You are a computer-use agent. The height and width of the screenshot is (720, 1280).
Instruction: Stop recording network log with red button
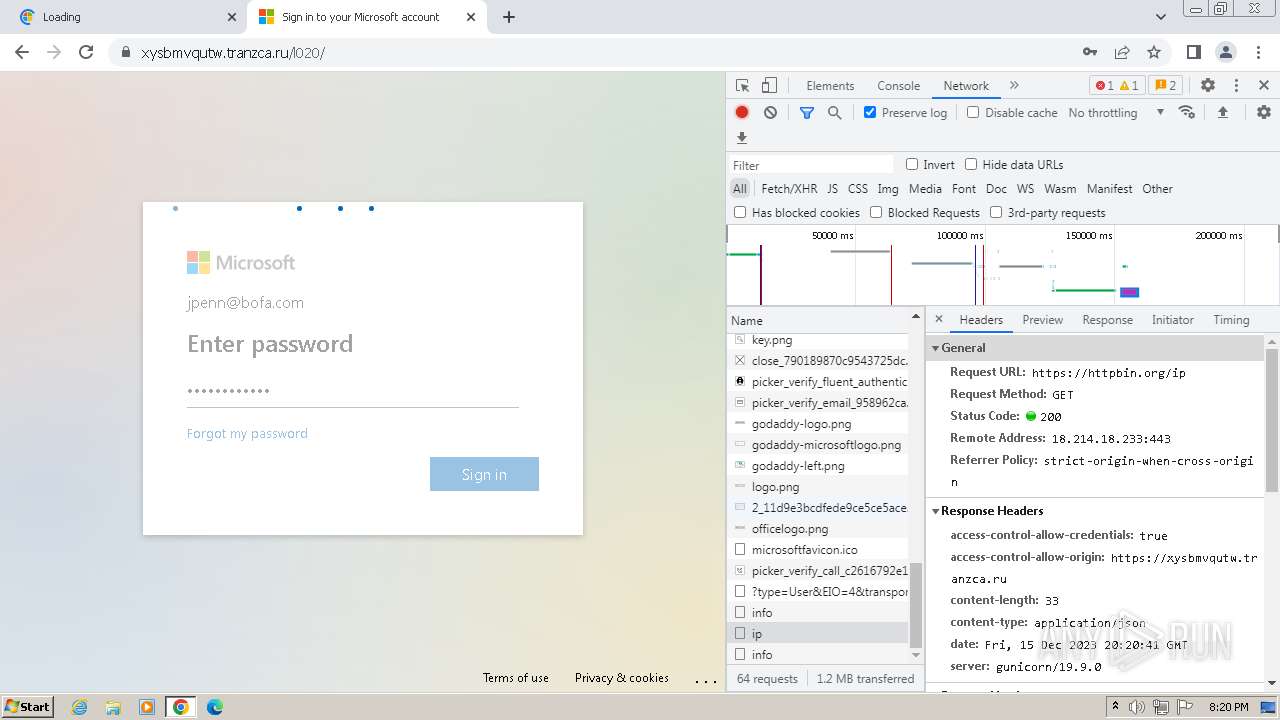pos(742,113)
